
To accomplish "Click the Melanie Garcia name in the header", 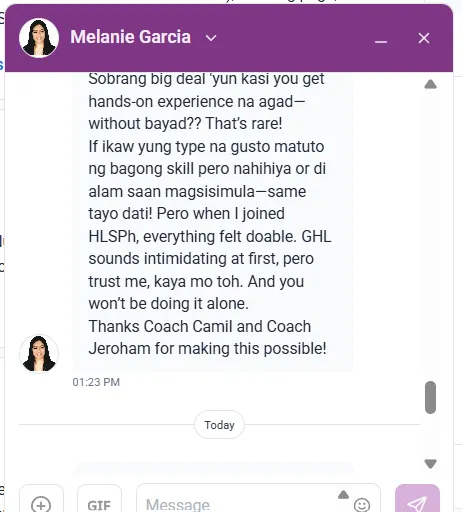I will 131,37.
